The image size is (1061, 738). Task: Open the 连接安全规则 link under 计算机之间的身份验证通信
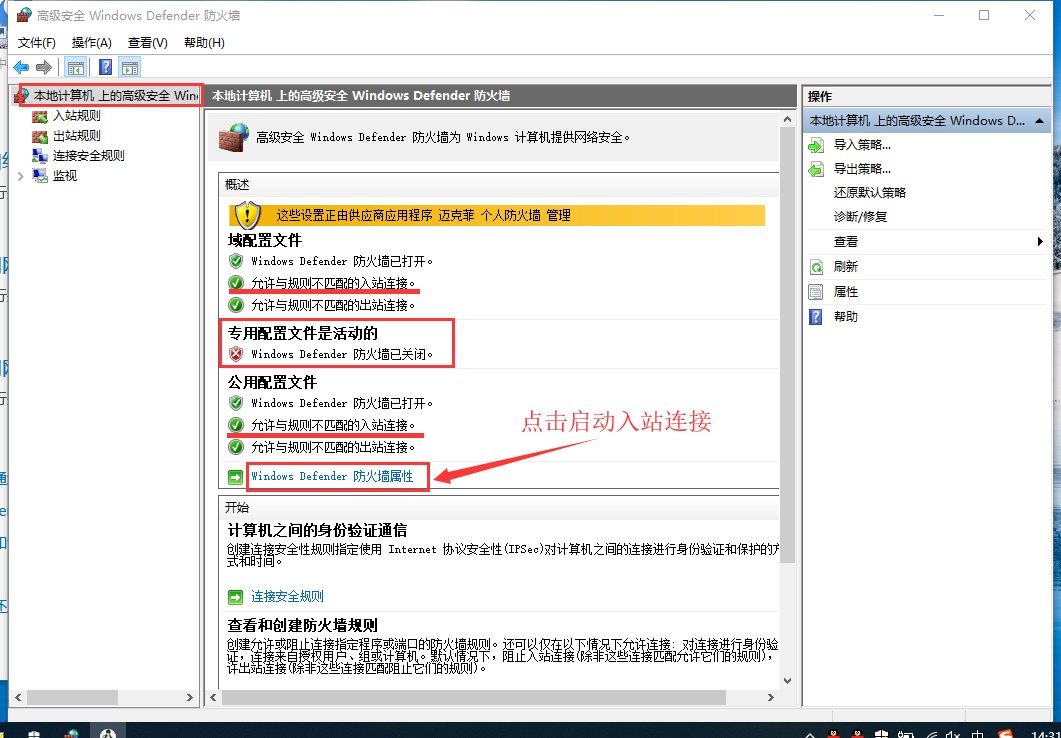tap(288, 596)
